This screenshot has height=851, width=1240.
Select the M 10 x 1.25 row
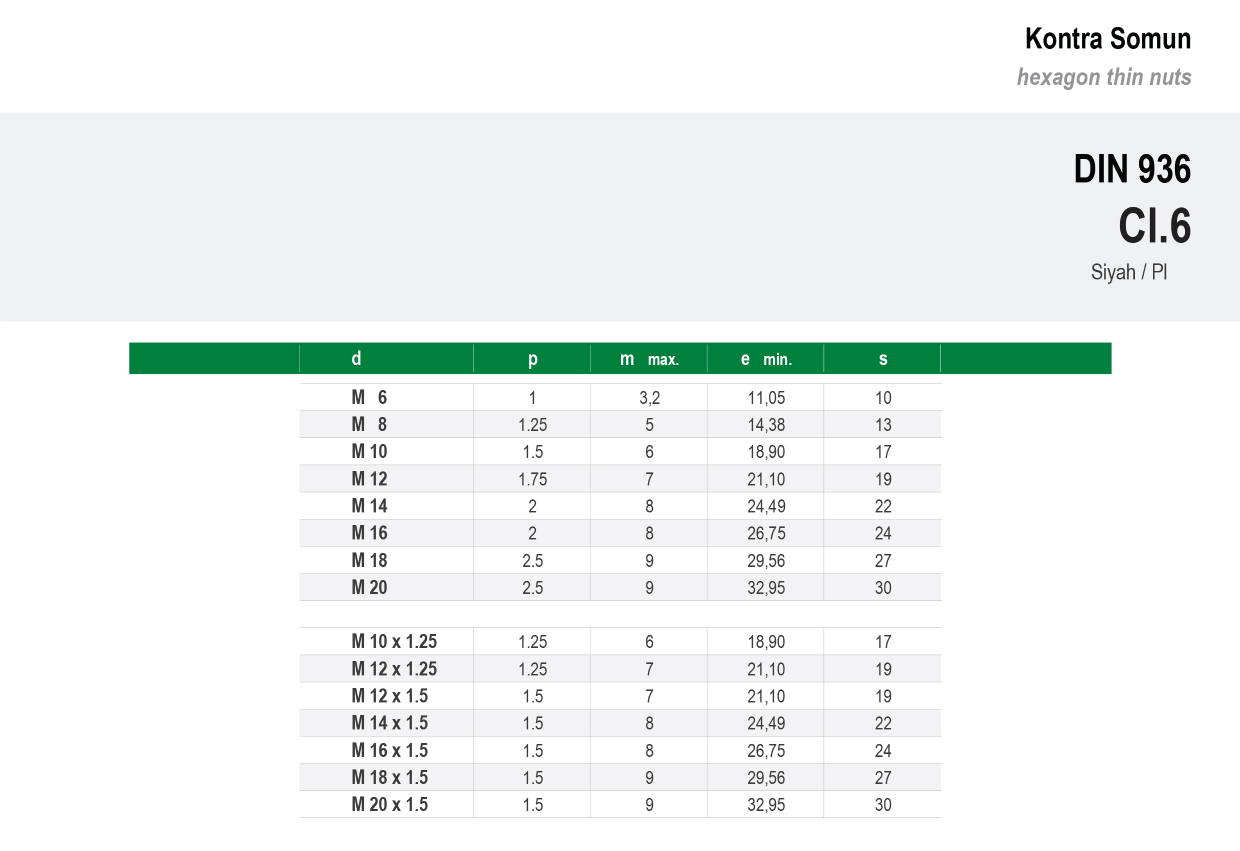pyautogui.click(x=620, y=641)
